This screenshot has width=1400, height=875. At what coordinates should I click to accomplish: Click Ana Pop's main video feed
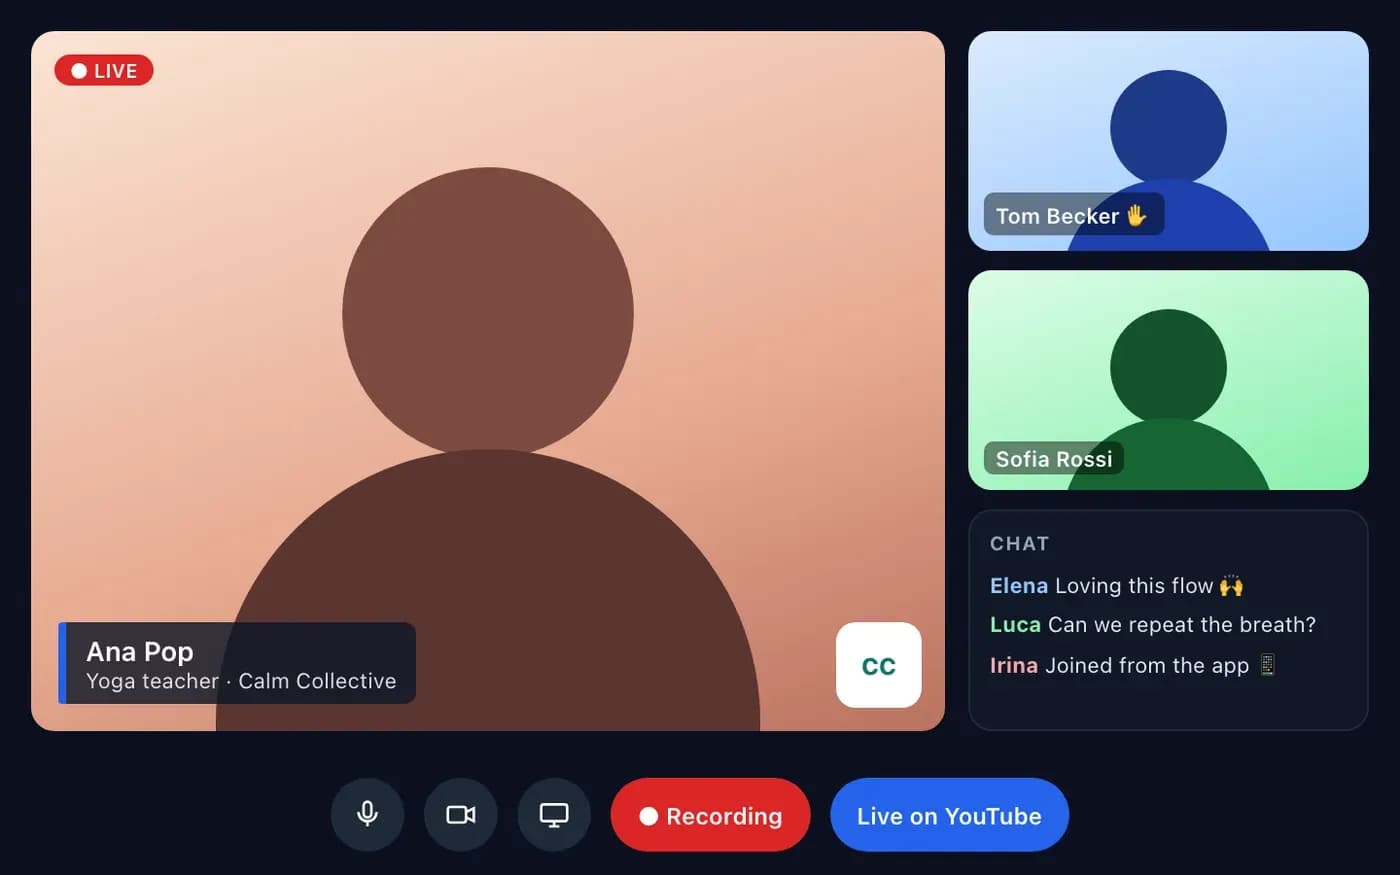[488, 381]
